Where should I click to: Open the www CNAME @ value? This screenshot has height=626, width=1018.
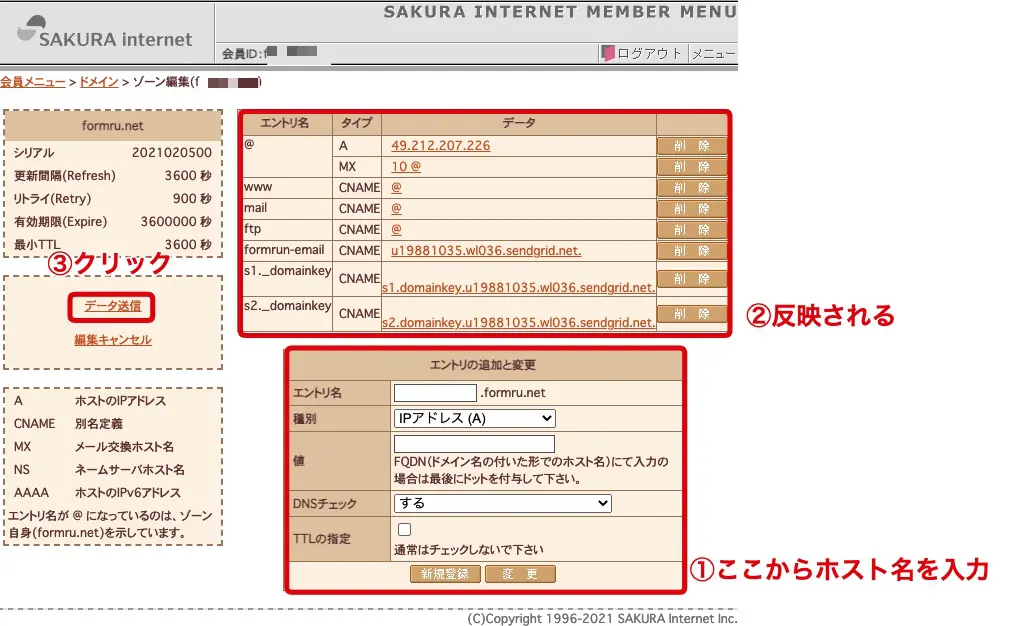click(396, 188)
